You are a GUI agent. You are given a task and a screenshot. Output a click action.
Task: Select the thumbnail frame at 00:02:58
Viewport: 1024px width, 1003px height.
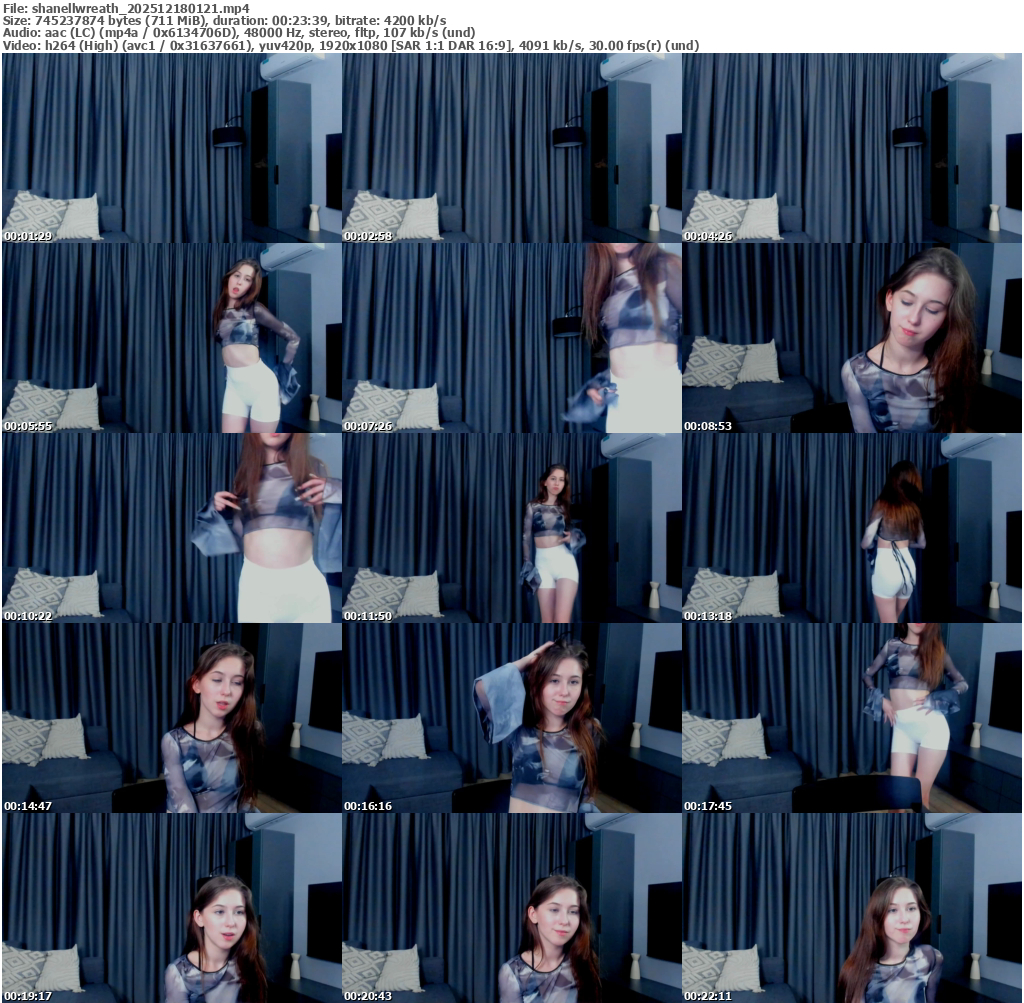[512, 148]
